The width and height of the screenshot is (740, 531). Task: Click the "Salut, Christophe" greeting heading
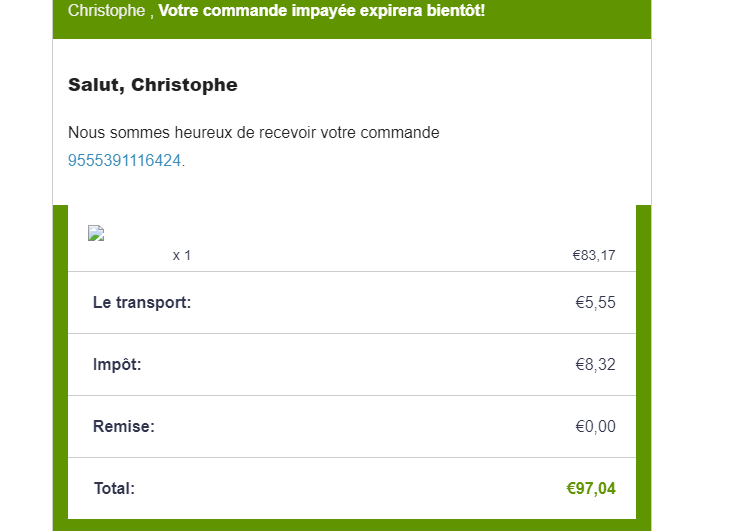[152, 85]
